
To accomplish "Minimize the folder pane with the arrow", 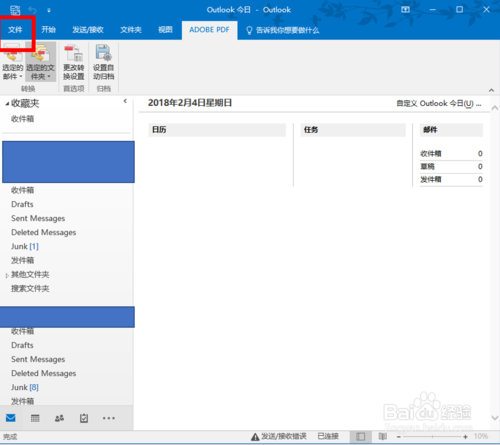I will [x=125, y=101].
